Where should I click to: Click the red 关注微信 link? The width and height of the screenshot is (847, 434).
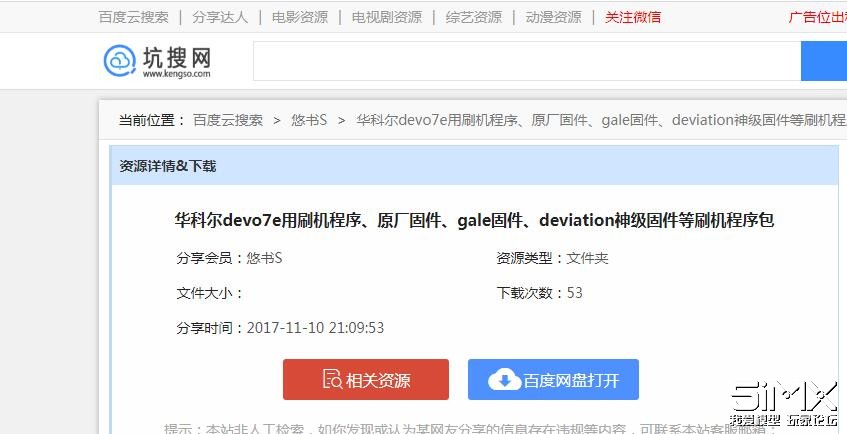pos(633,17)
